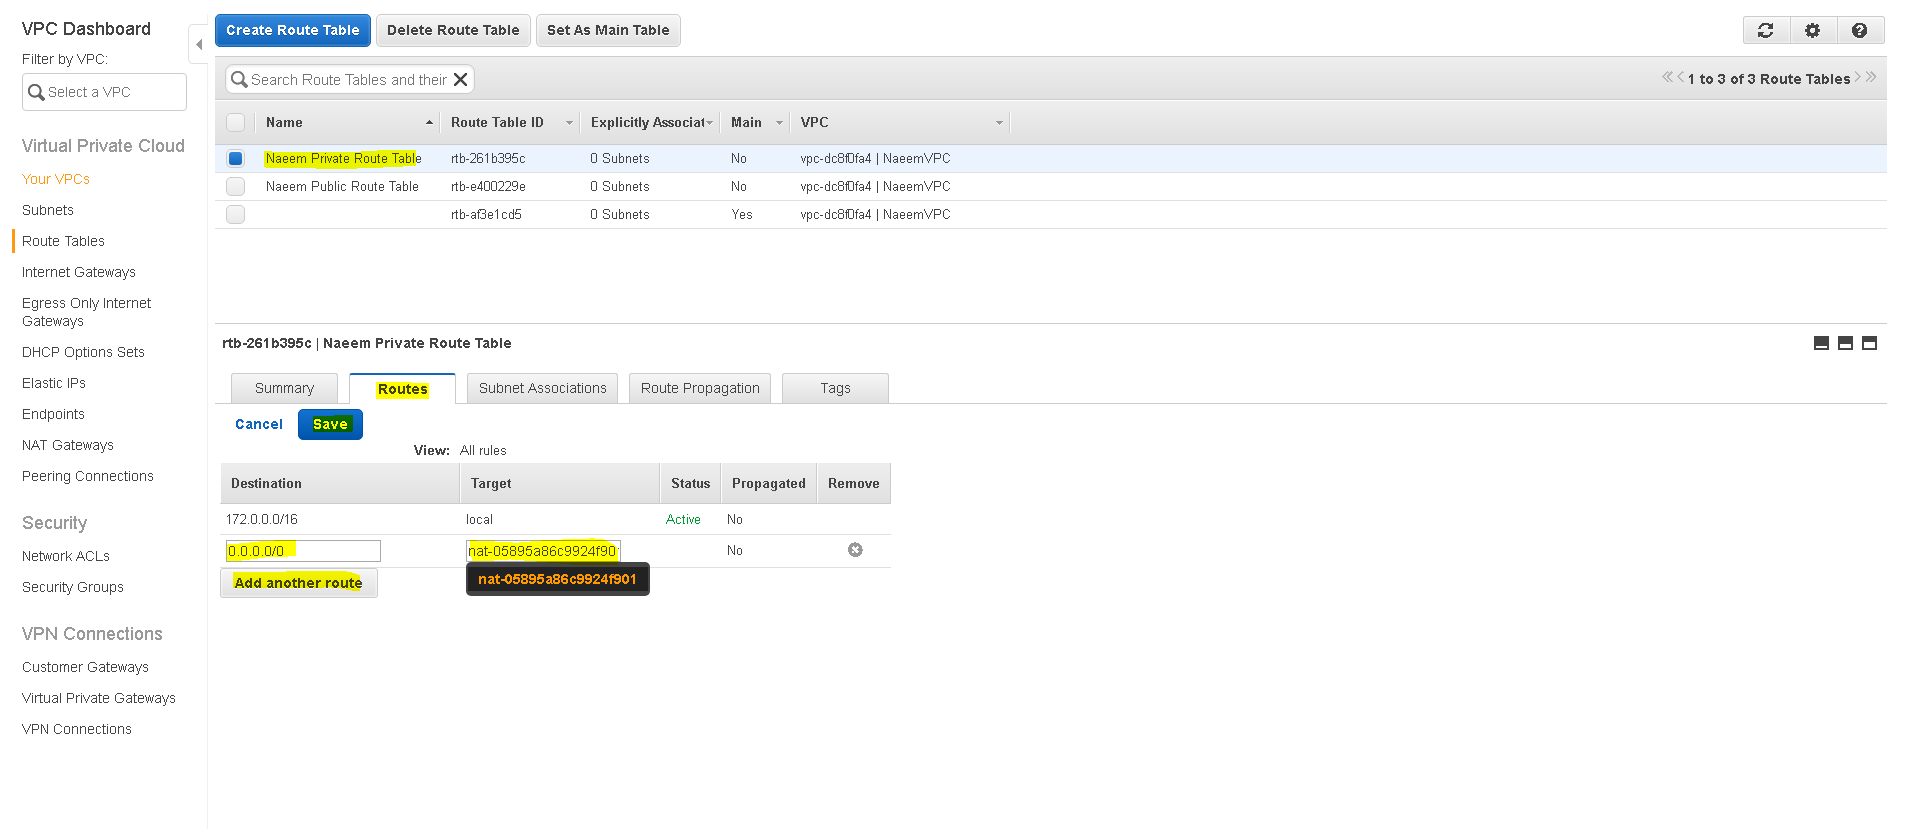Open Customer Gateways in sidebar
Screen dimensions: 1915x834
[x=85, y=667]
